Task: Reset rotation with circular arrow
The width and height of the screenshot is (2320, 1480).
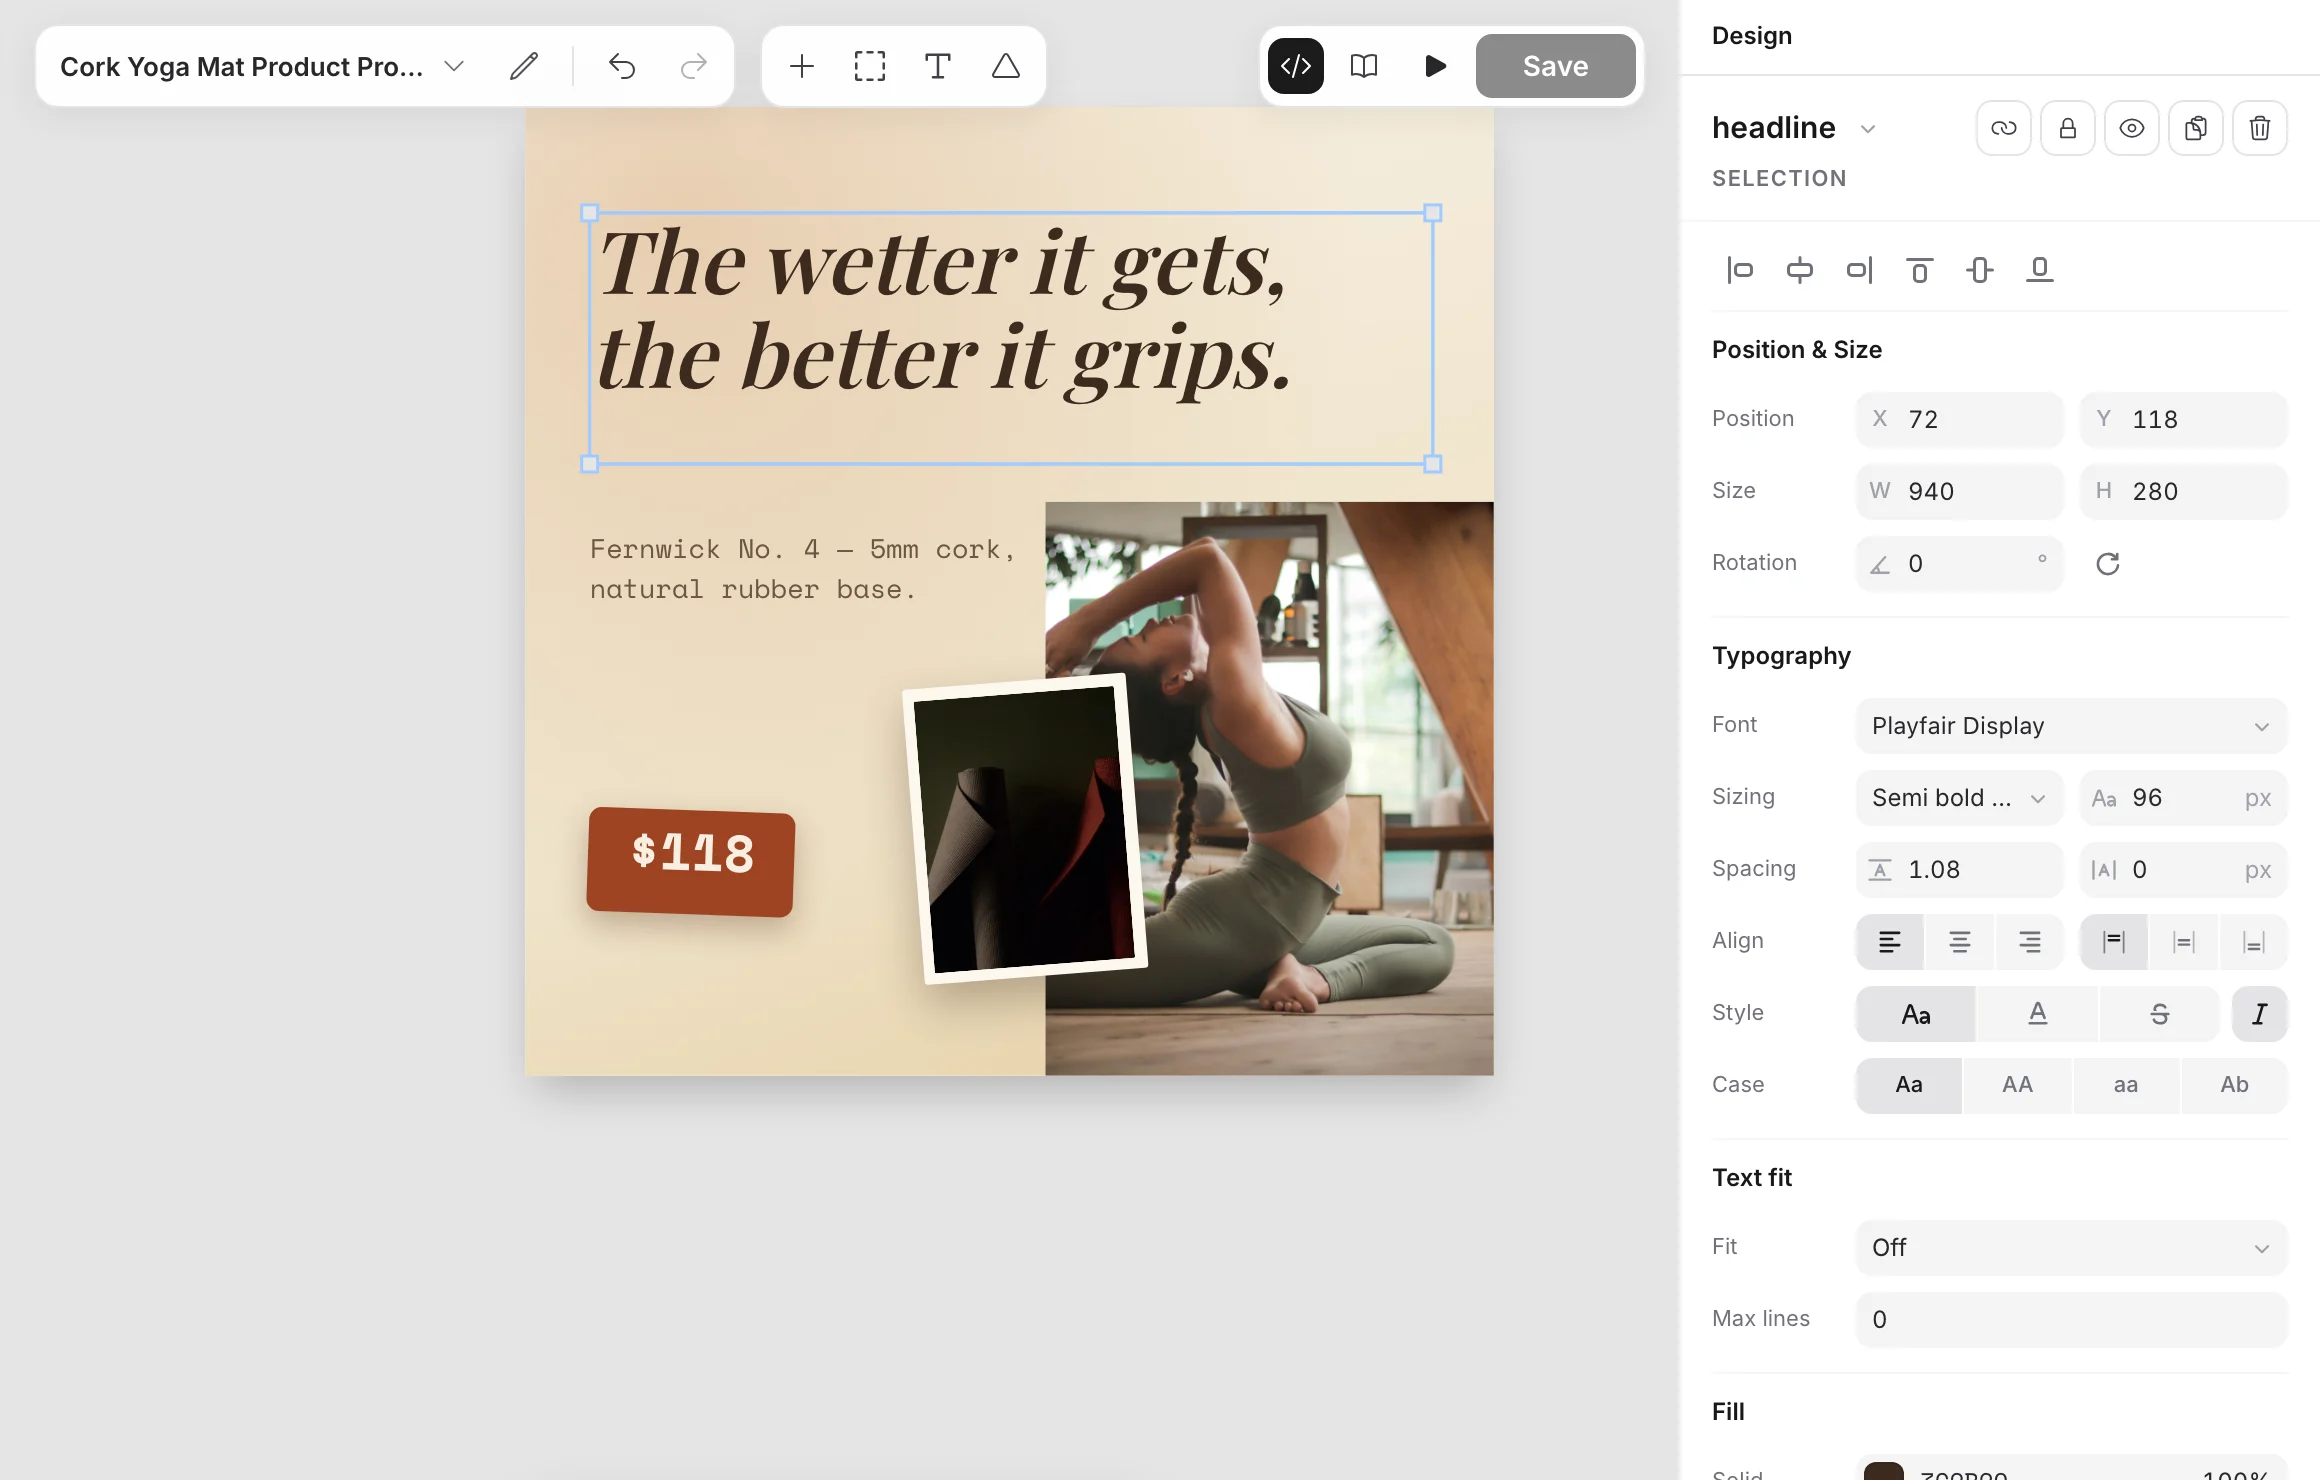Action: click(2108, 564)
